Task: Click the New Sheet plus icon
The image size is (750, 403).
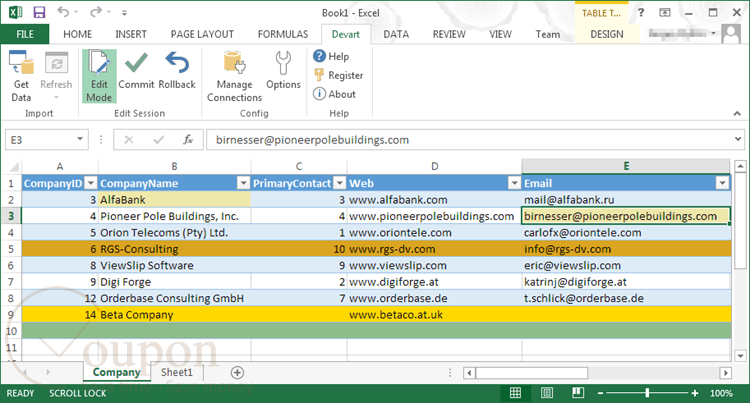Action: coord(237,372)
